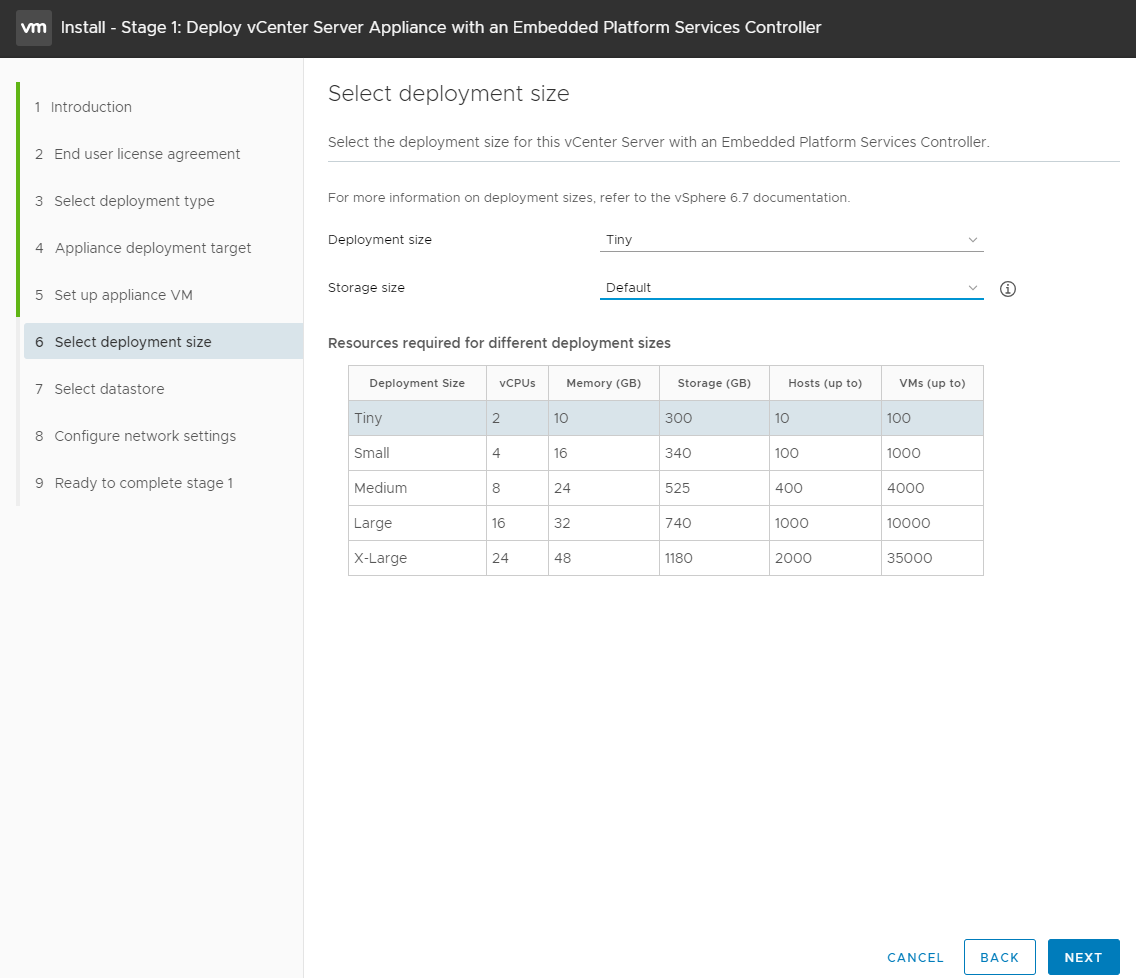Click VMs value 10000 for Large
The width and height of the screenshot is (1136, 978).
coord(909,523)
